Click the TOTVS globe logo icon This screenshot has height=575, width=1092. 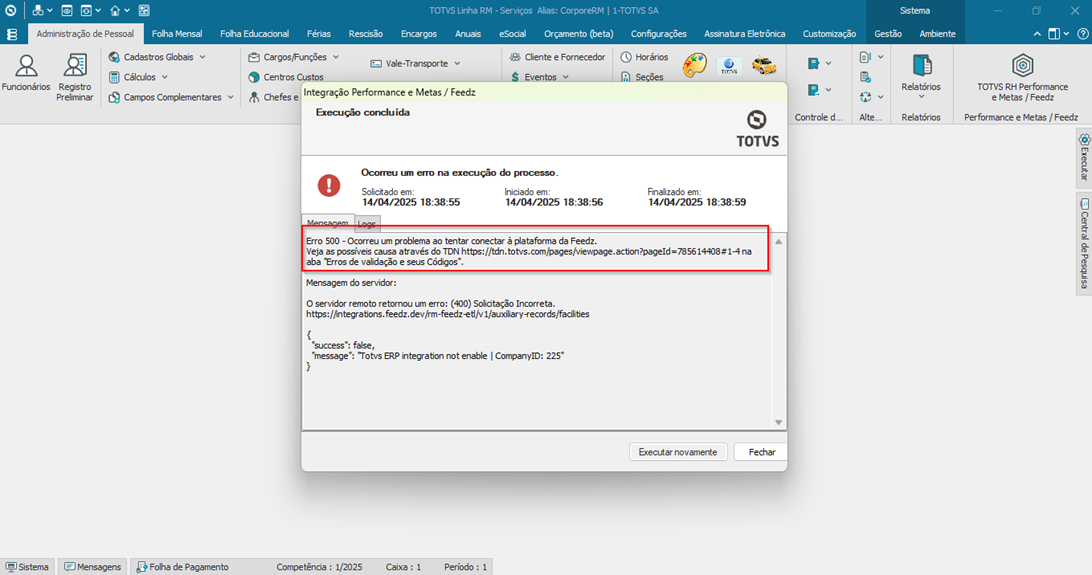point(729,66)
